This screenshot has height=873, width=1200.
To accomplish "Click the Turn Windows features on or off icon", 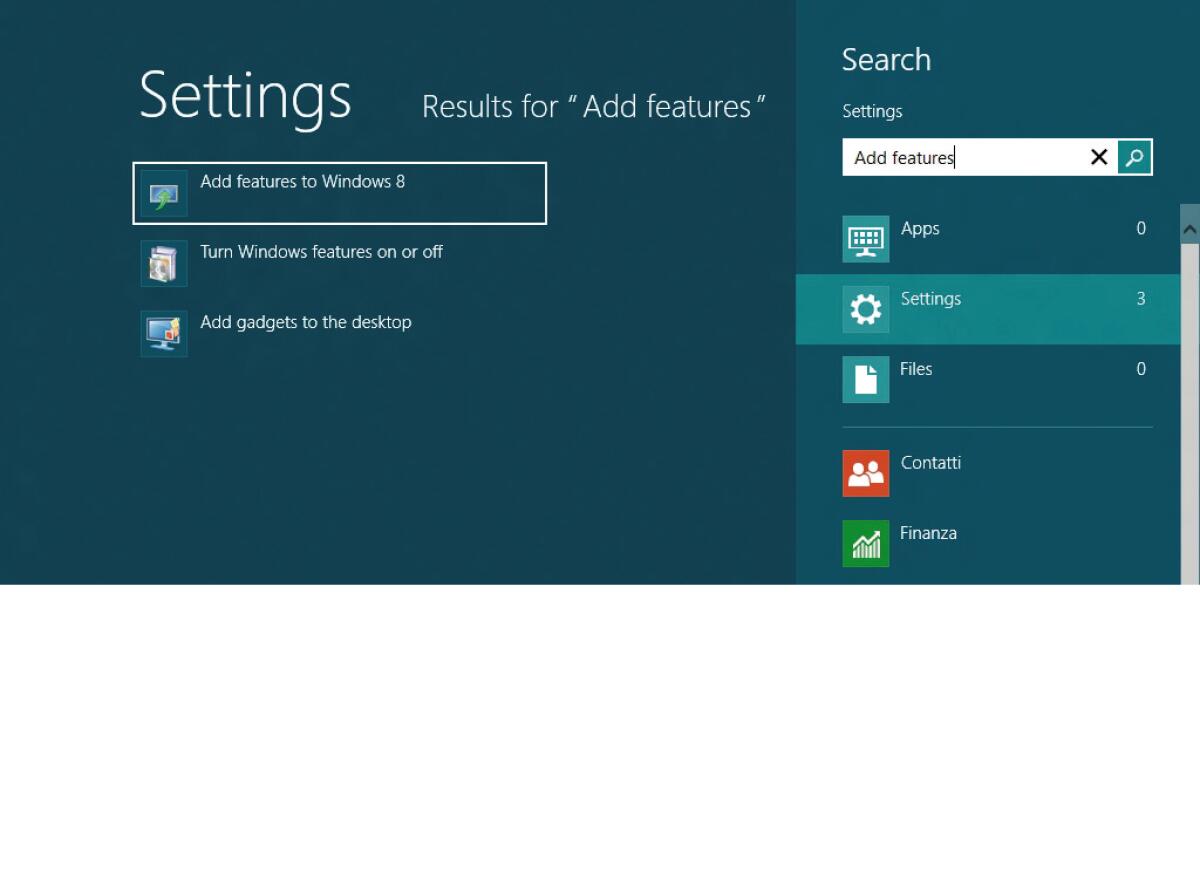I will click(x=163, y=262).
